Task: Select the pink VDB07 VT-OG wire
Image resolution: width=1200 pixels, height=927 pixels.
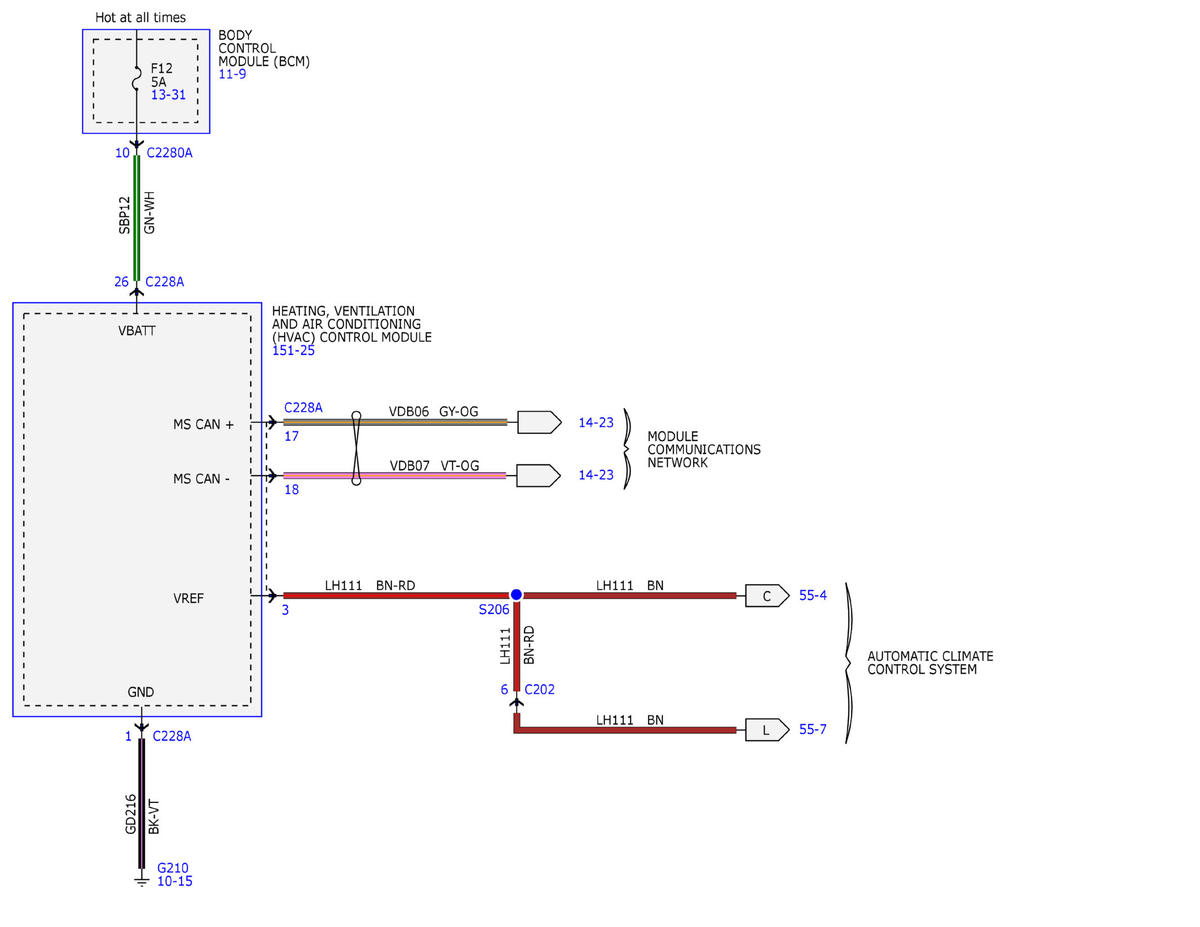Action: tap(395, 475)
